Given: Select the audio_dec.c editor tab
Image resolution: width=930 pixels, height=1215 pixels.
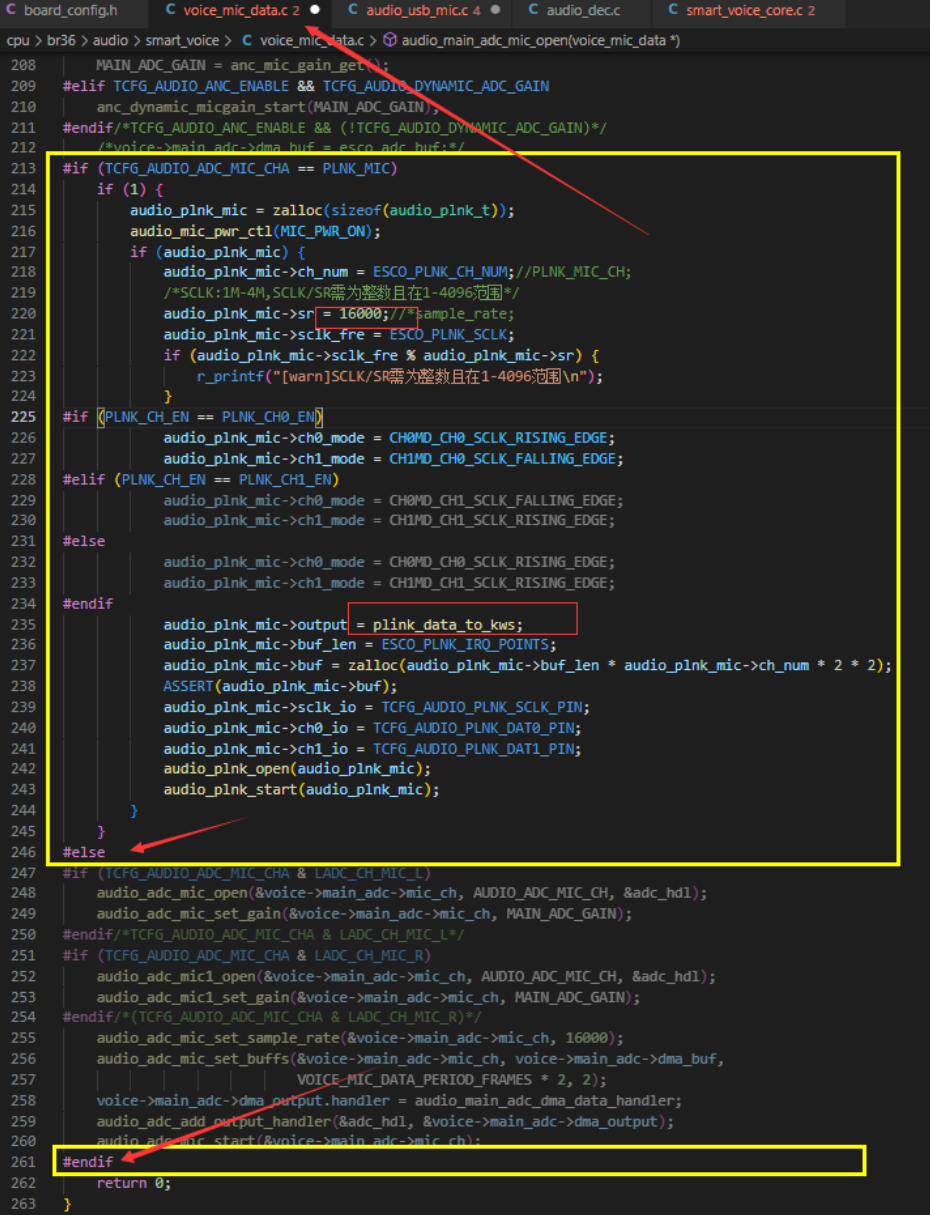Looking at the screenshot, I should pos(583,11).
